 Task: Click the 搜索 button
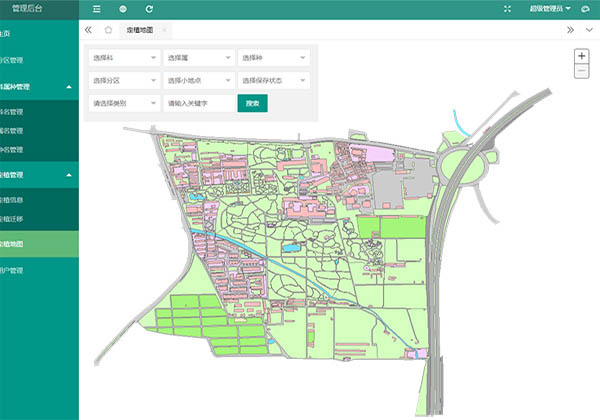pyautogui.click(x=252, y=103)
